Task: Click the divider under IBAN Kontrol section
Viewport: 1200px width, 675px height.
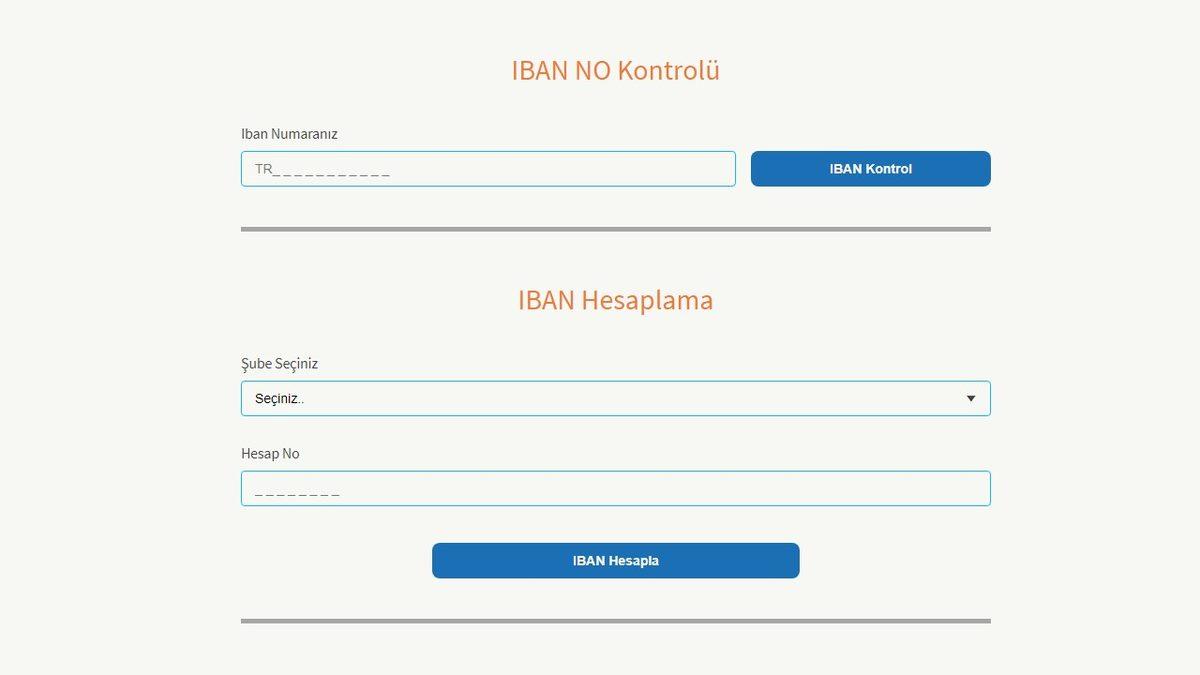Action: tap(615, 228)
